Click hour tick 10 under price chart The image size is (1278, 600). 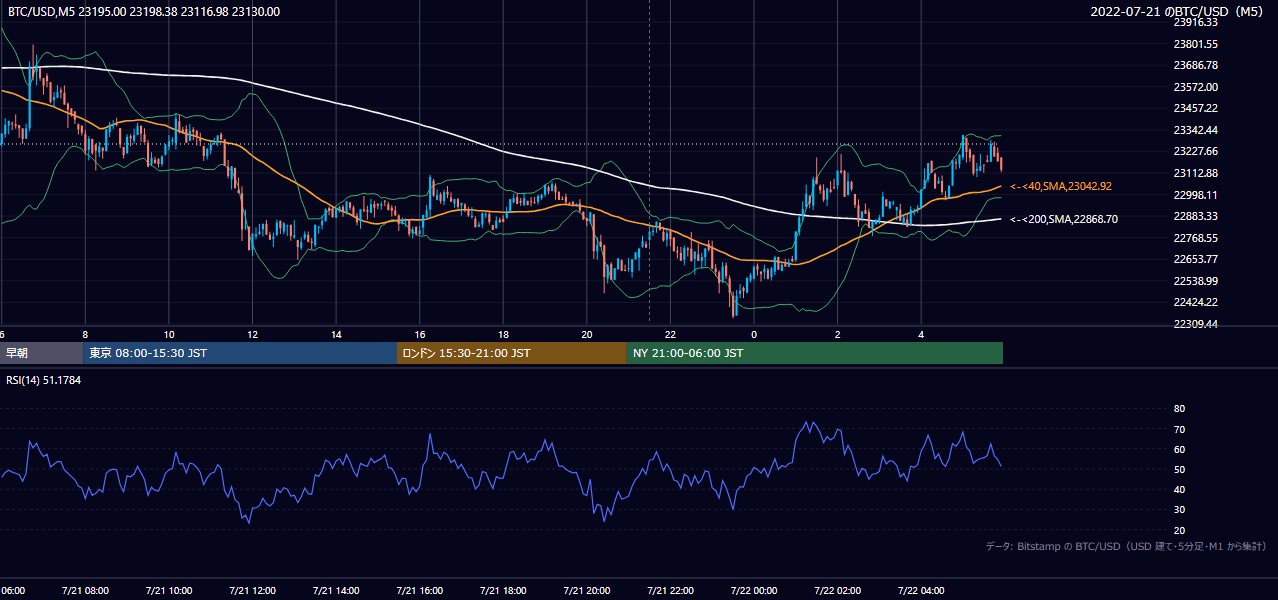pyautogui.click(x=169, y=334)
